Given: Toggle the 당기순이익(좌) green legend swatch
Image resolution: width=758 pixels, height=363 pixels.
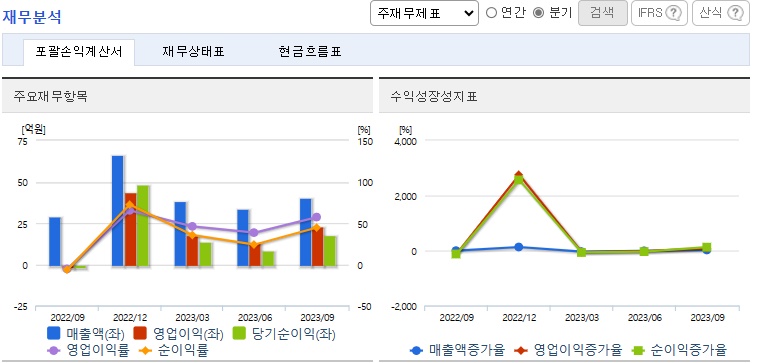Looking at the screenshot, I should (x=240, y=334).
